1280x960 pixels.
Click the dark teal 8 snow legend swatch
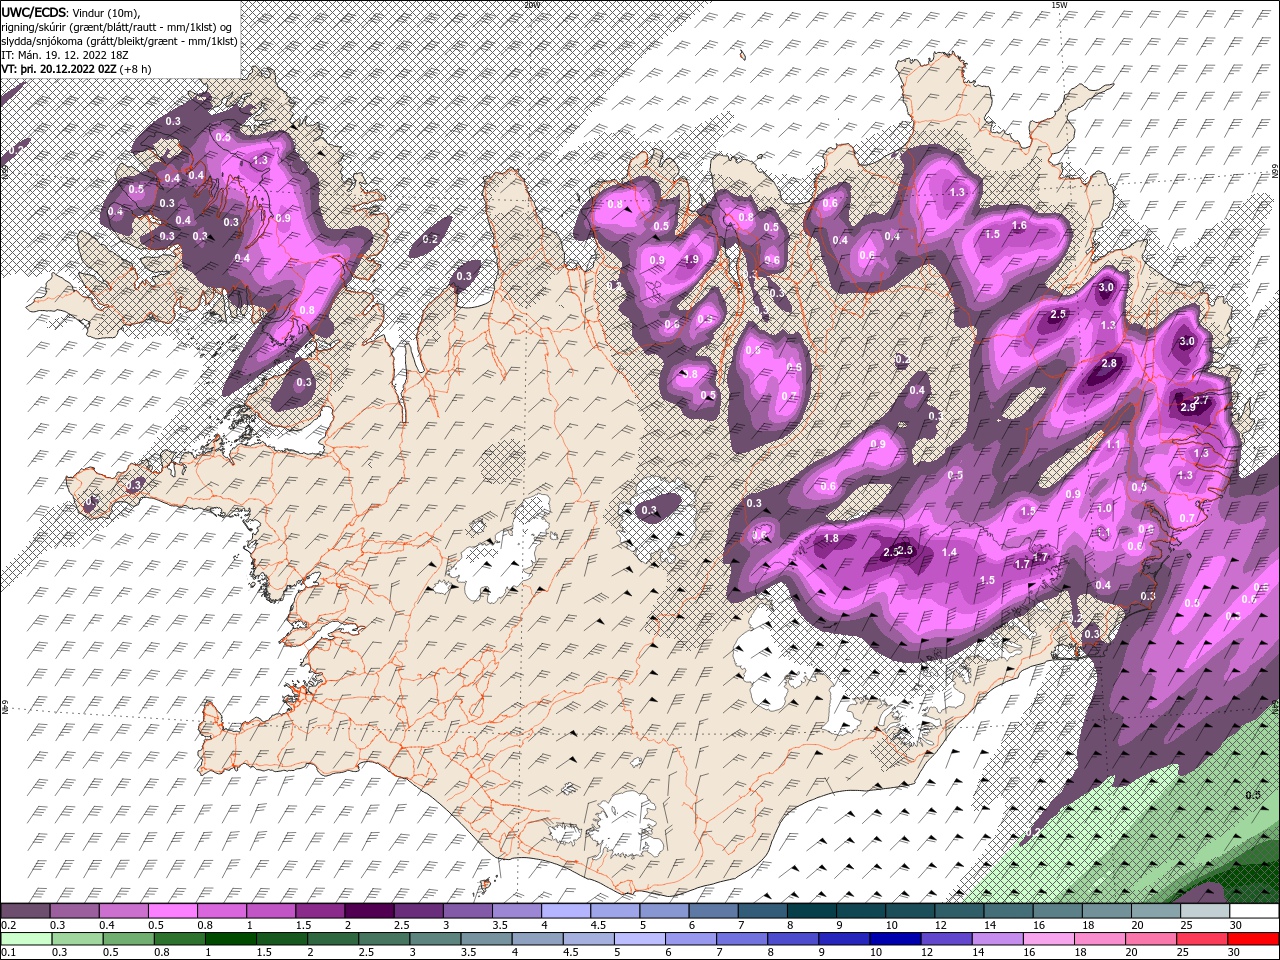tap(811, 911)
